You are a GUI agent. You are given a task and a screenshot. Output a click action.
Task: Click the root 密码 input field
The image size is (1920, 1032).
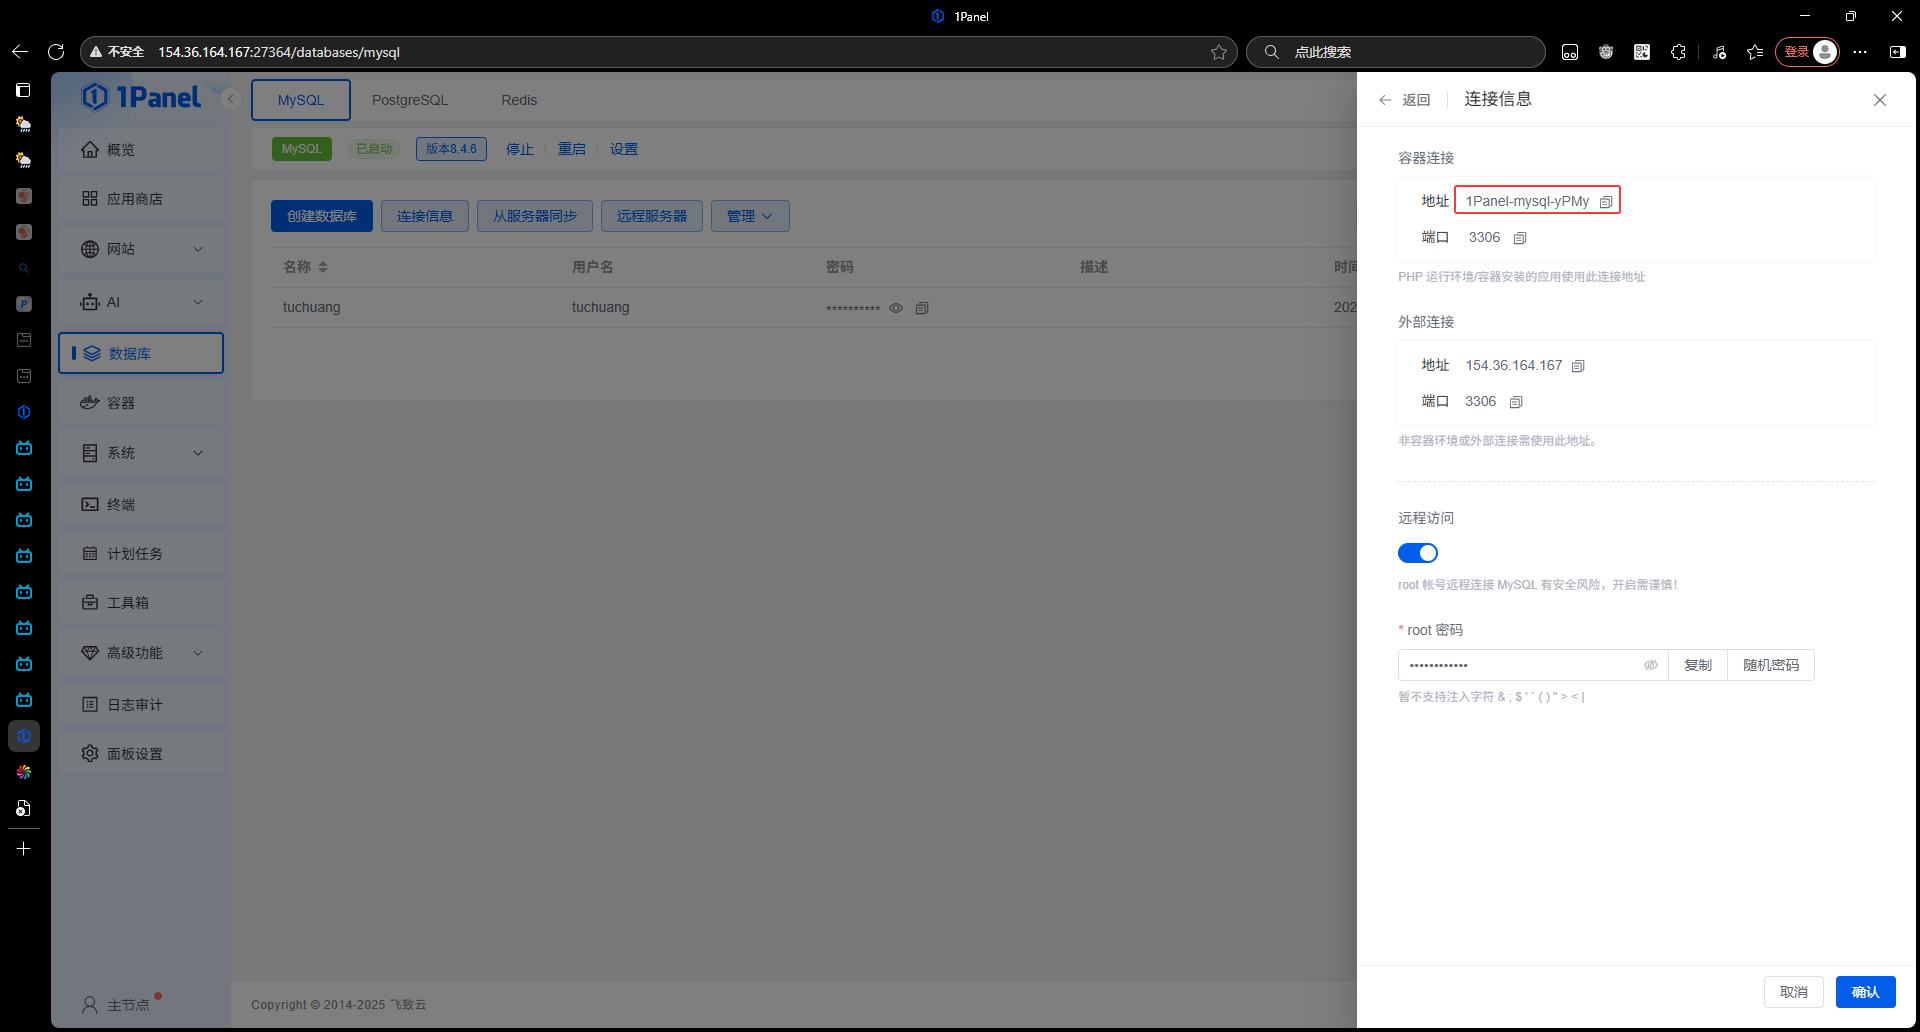pyautogui.click(x=1520, y=665)
